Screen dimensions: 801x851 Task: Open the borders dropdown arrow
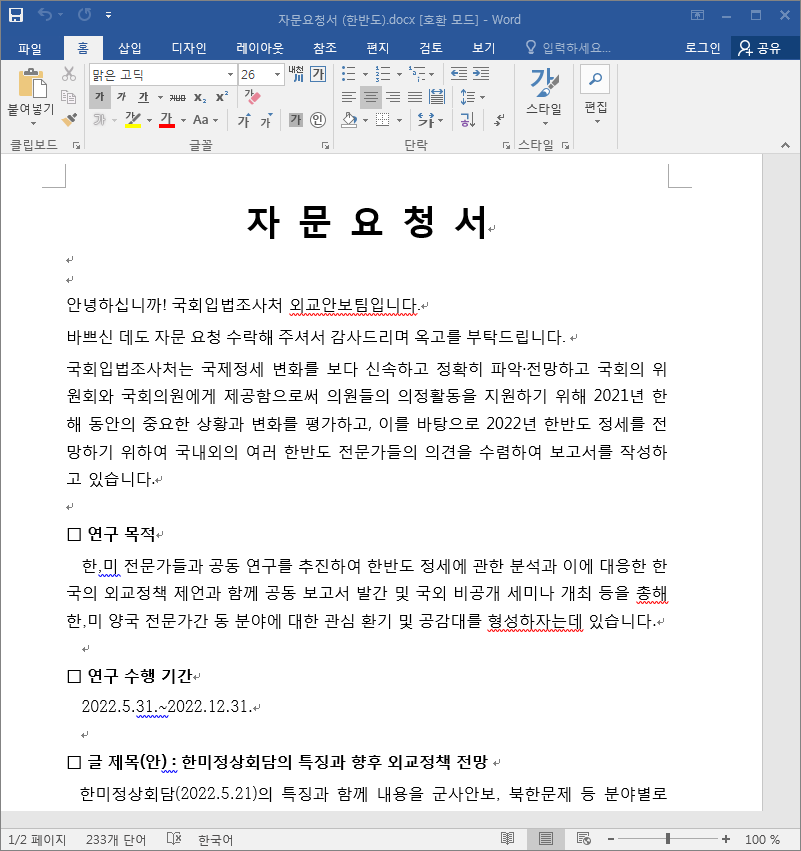[399, 120]
